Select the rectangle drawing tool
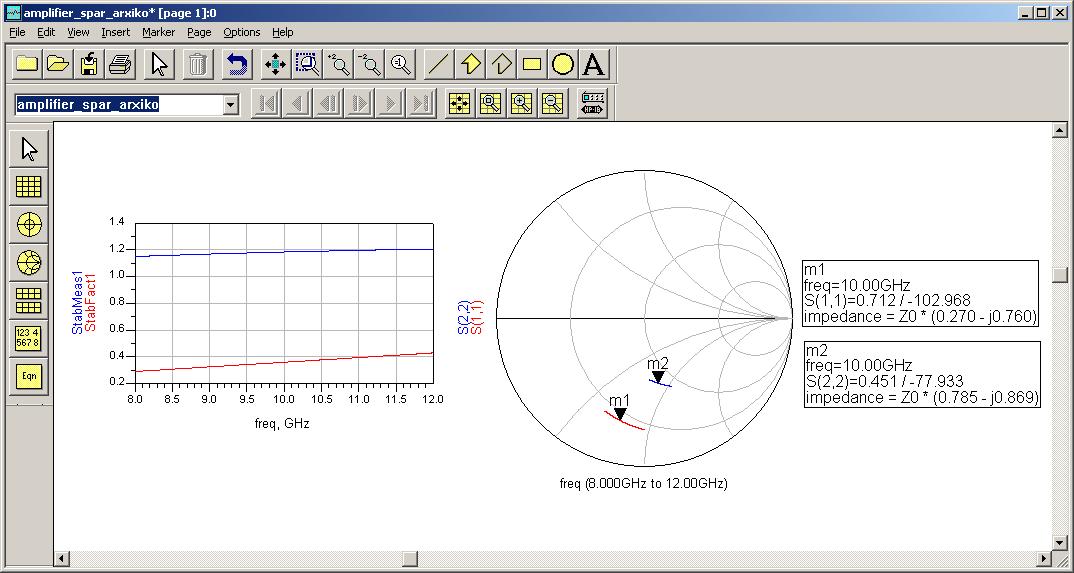 pos(532,65)
